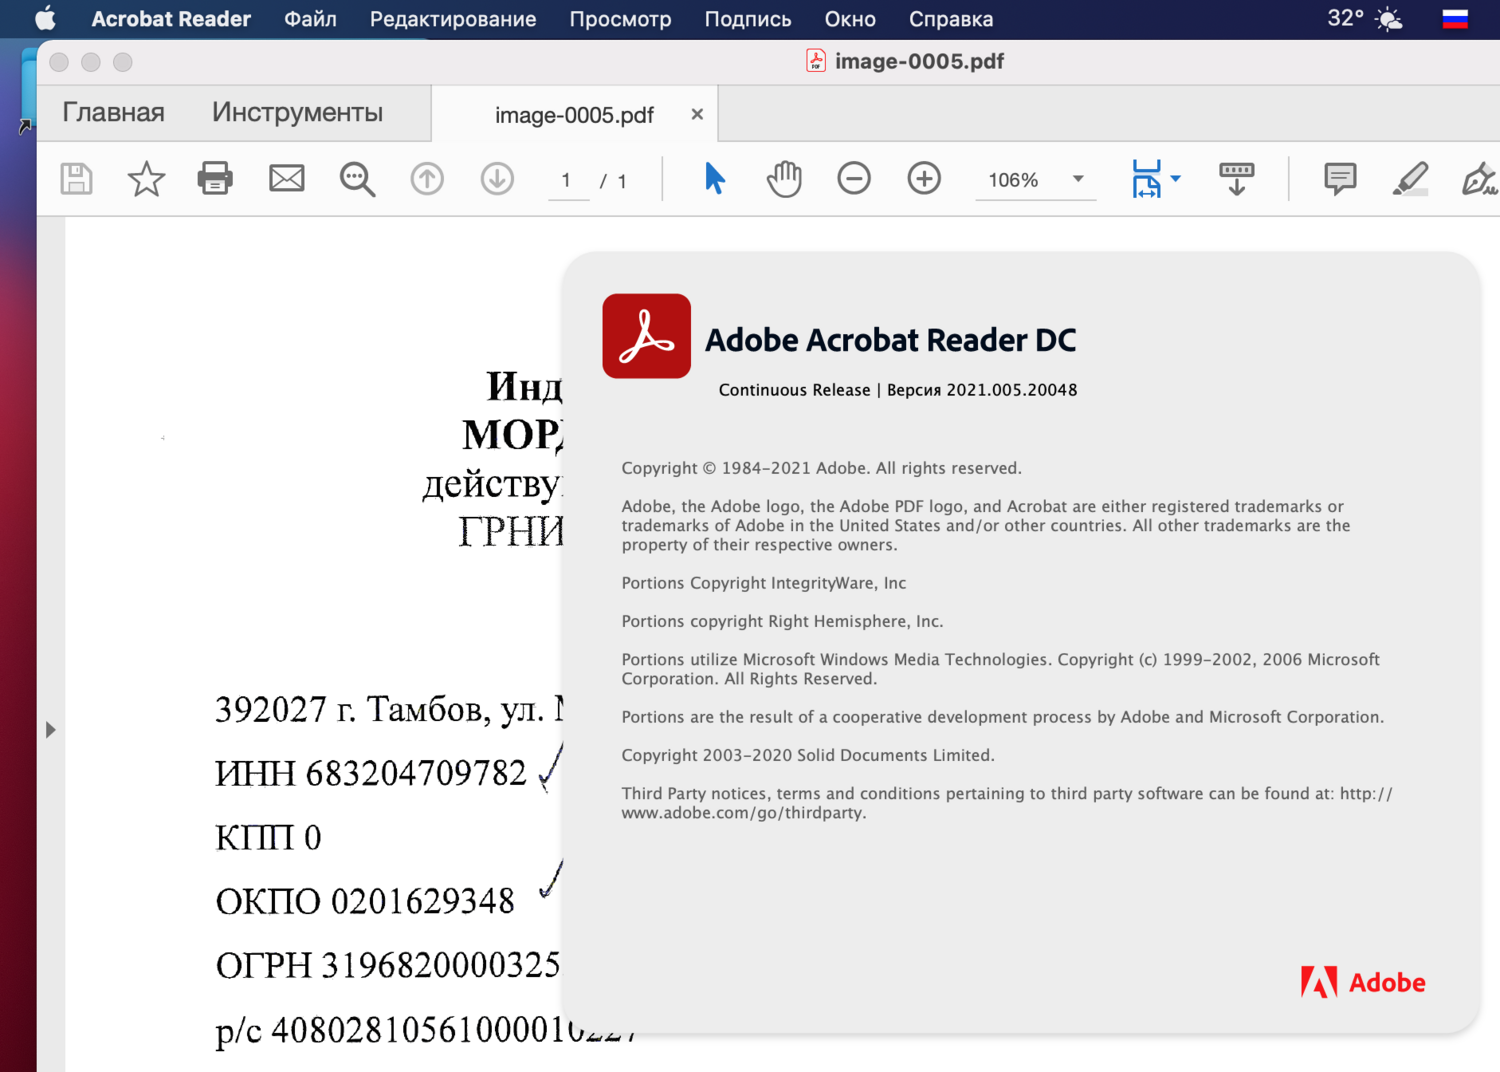1500x1072 pixels.
Task: Go to next page with the down arrow
Action: pyautogui.click(x=497, y=179)
